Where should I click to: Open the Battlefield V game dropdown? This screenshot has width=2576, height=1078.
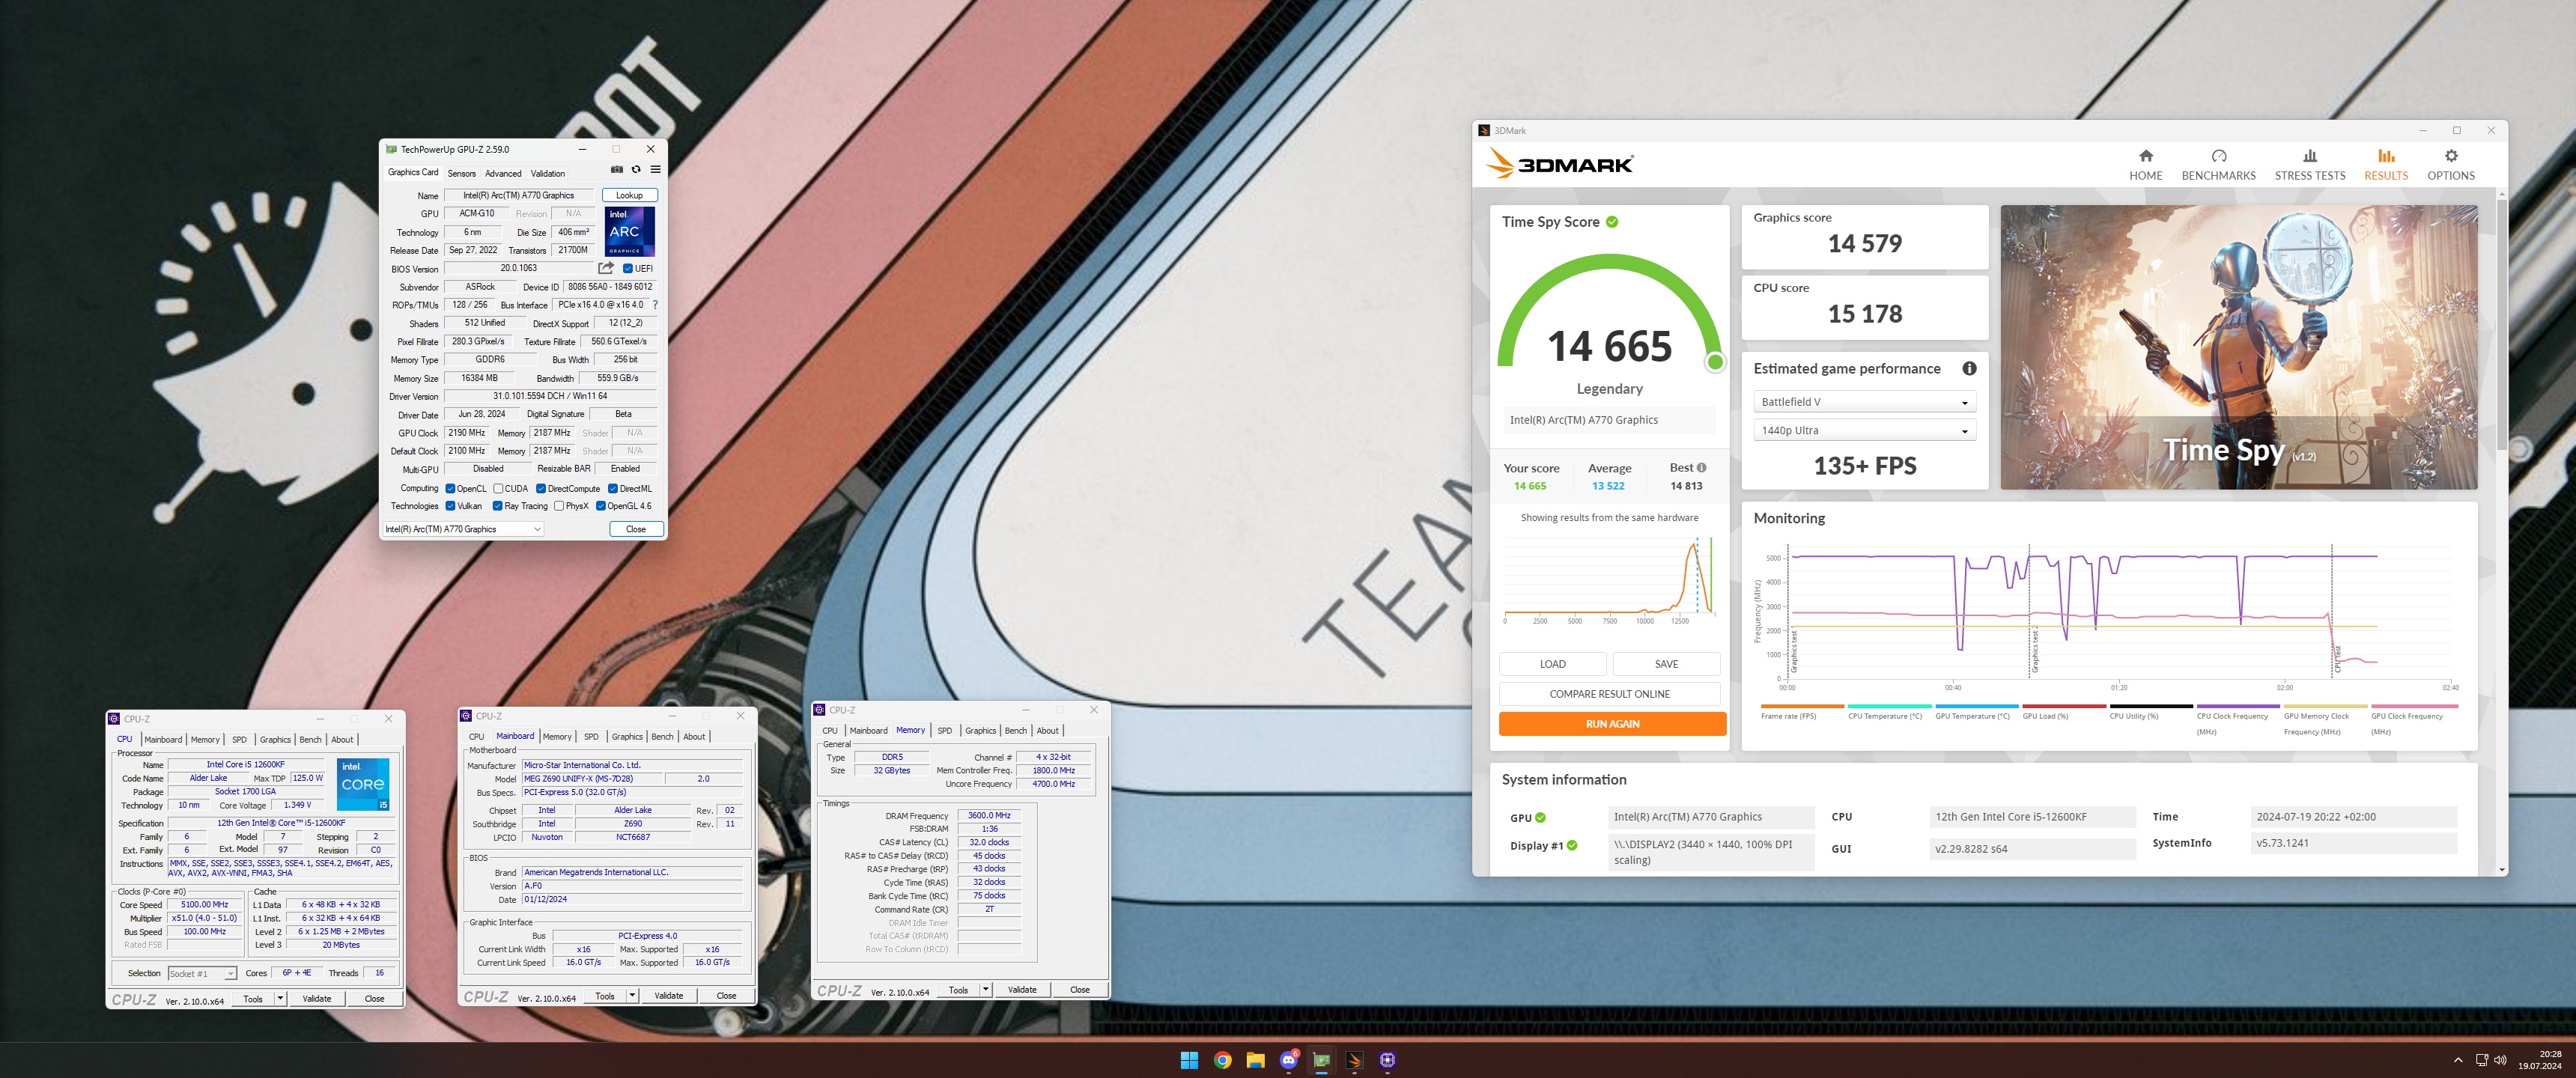(1864, 402)
